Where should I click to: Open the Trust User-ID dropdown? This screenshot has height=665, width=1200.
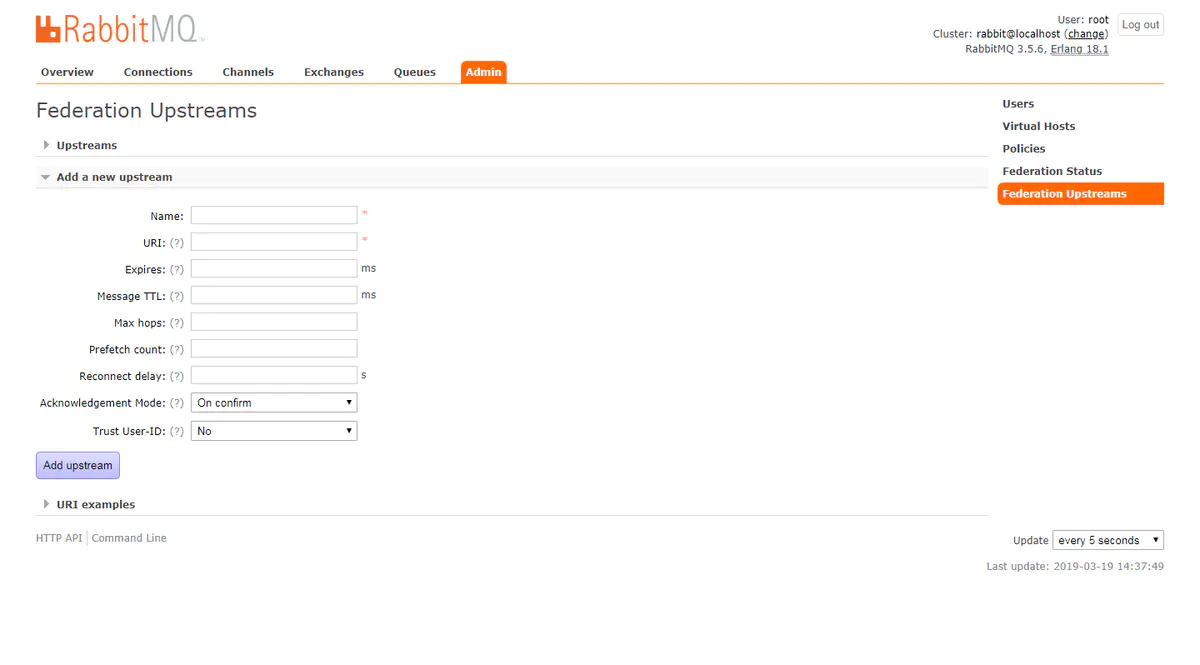coord(274,431)
